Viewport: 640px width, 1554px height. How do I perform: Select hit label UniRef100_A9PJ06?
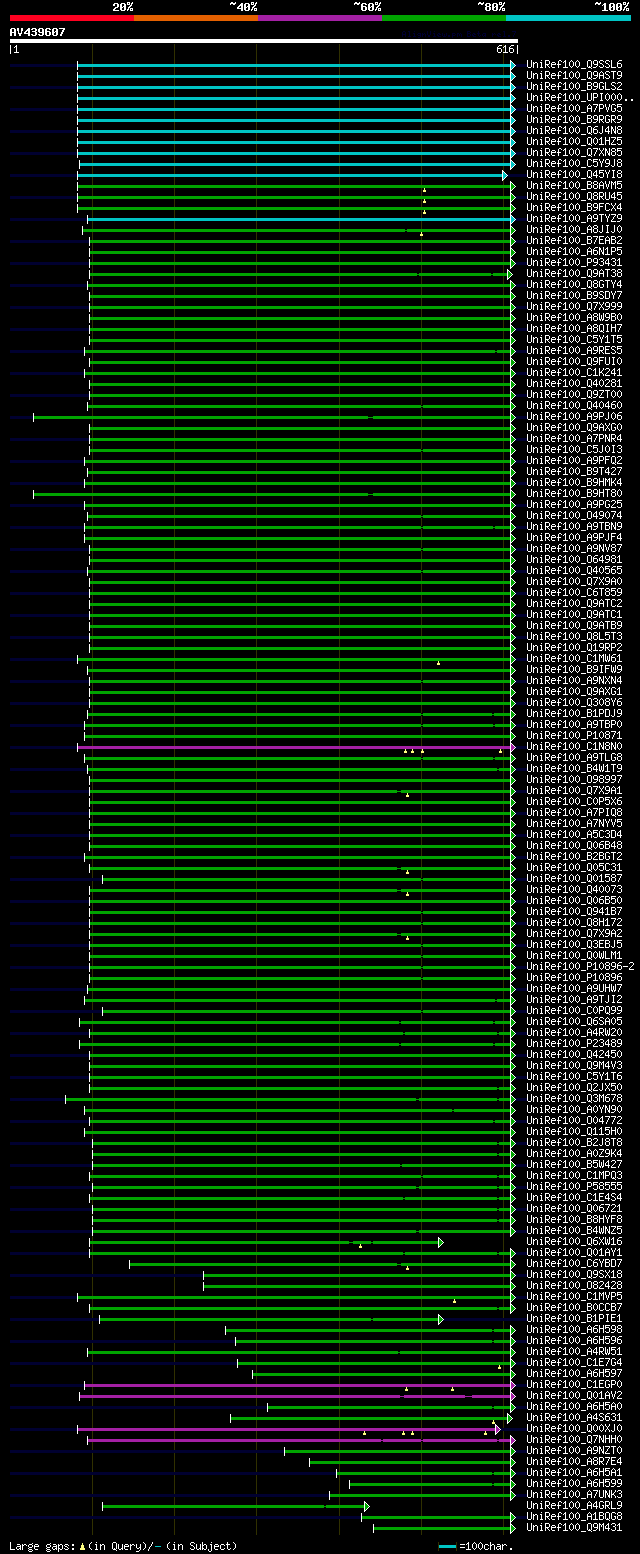[x=574, y=417]
